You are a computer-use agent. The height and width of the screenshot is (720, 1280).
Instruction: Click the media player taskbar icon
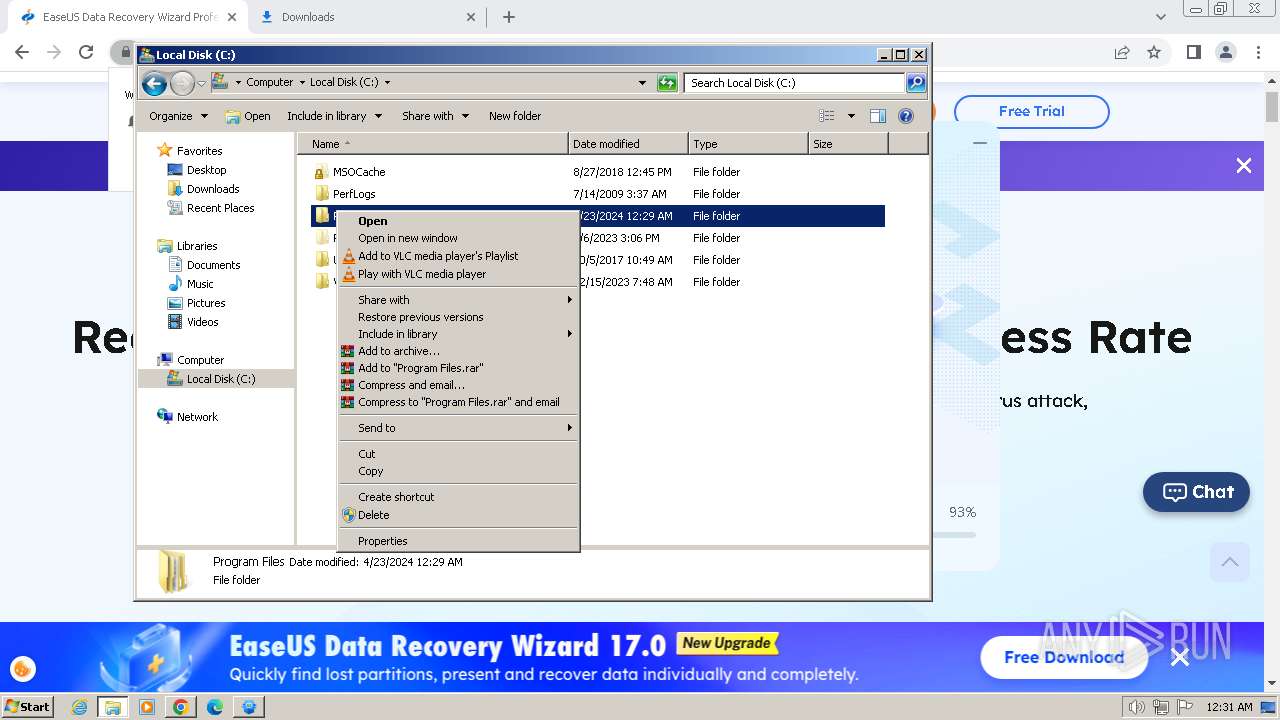[x=147, y=707]
